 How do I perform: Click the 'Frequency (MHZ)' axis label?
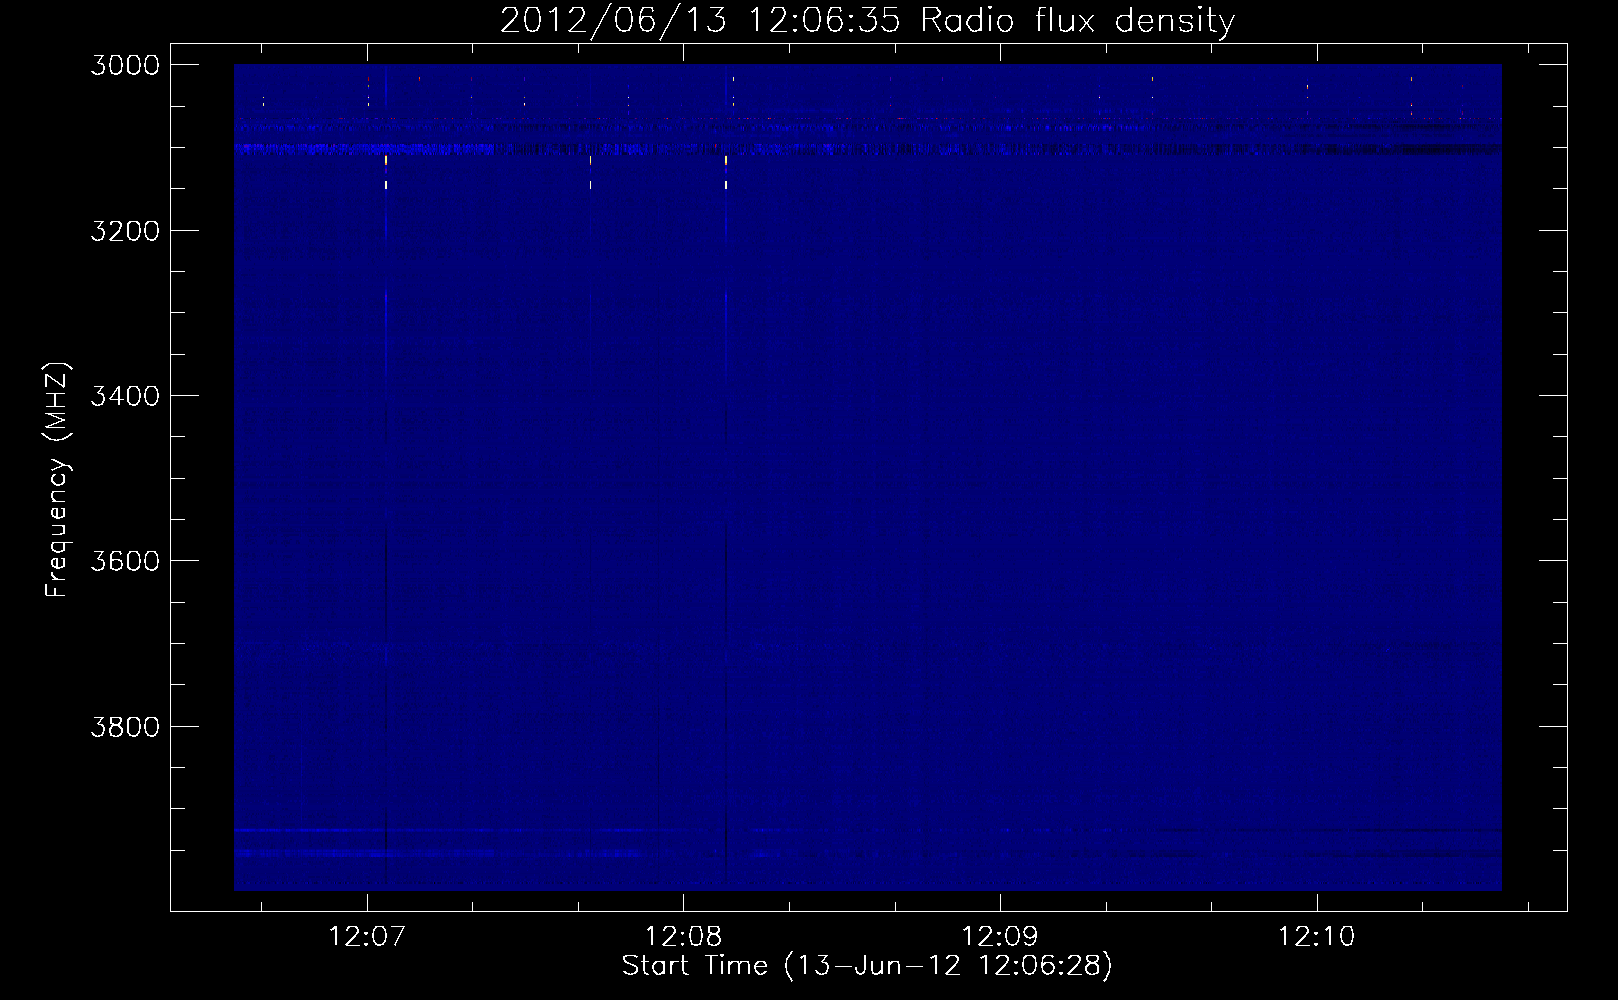(57, 480)
